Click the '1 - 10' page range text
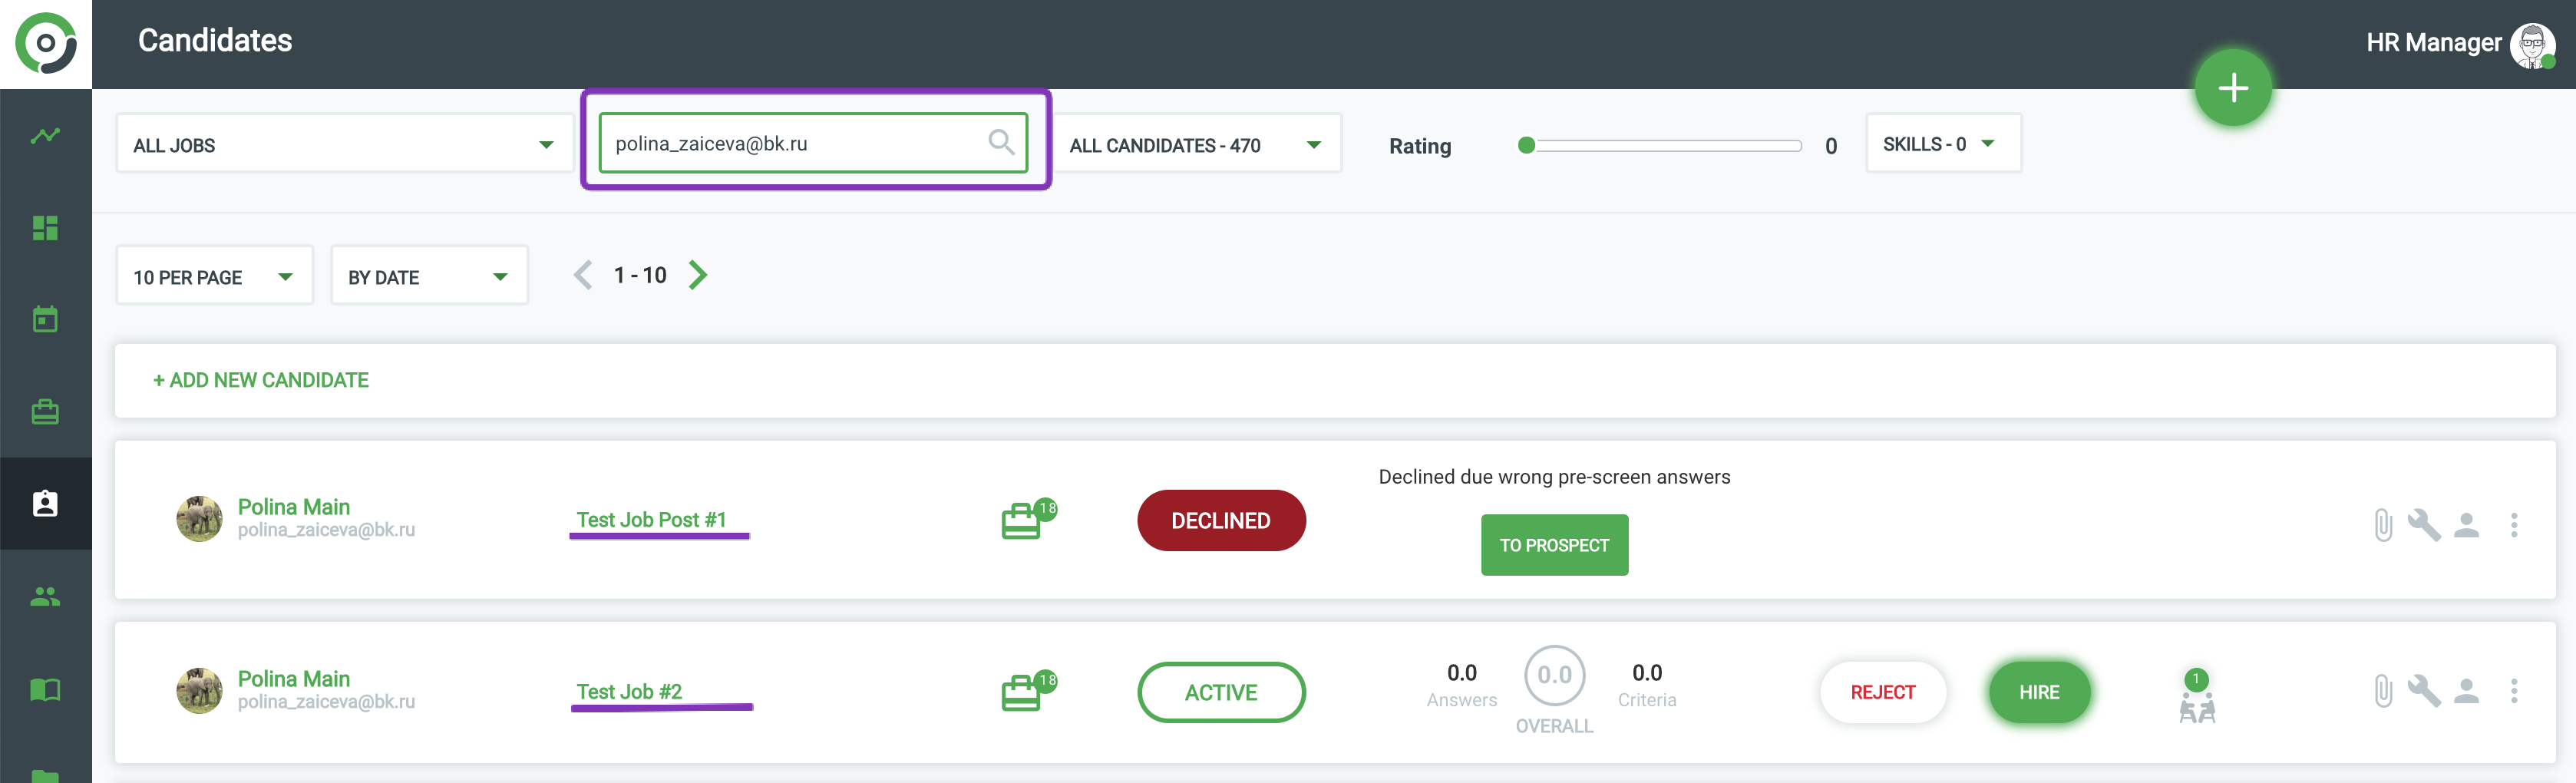2576x783 pixels. click(x=640, y=275)
